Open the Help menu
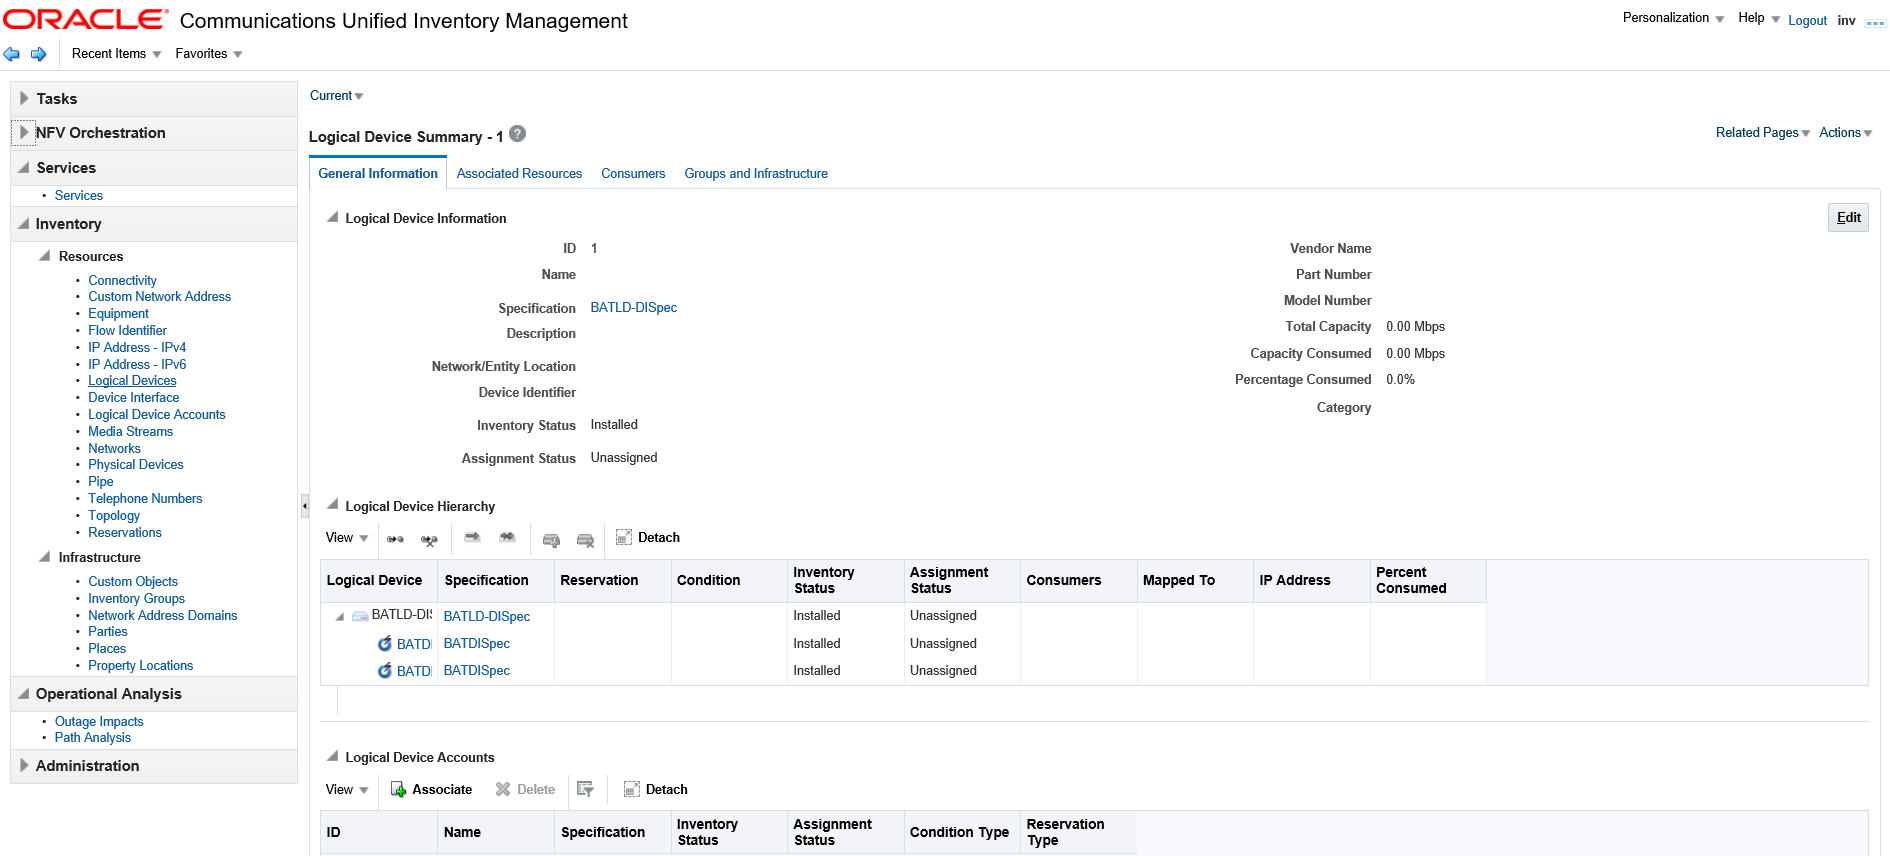 point(1759,18)
